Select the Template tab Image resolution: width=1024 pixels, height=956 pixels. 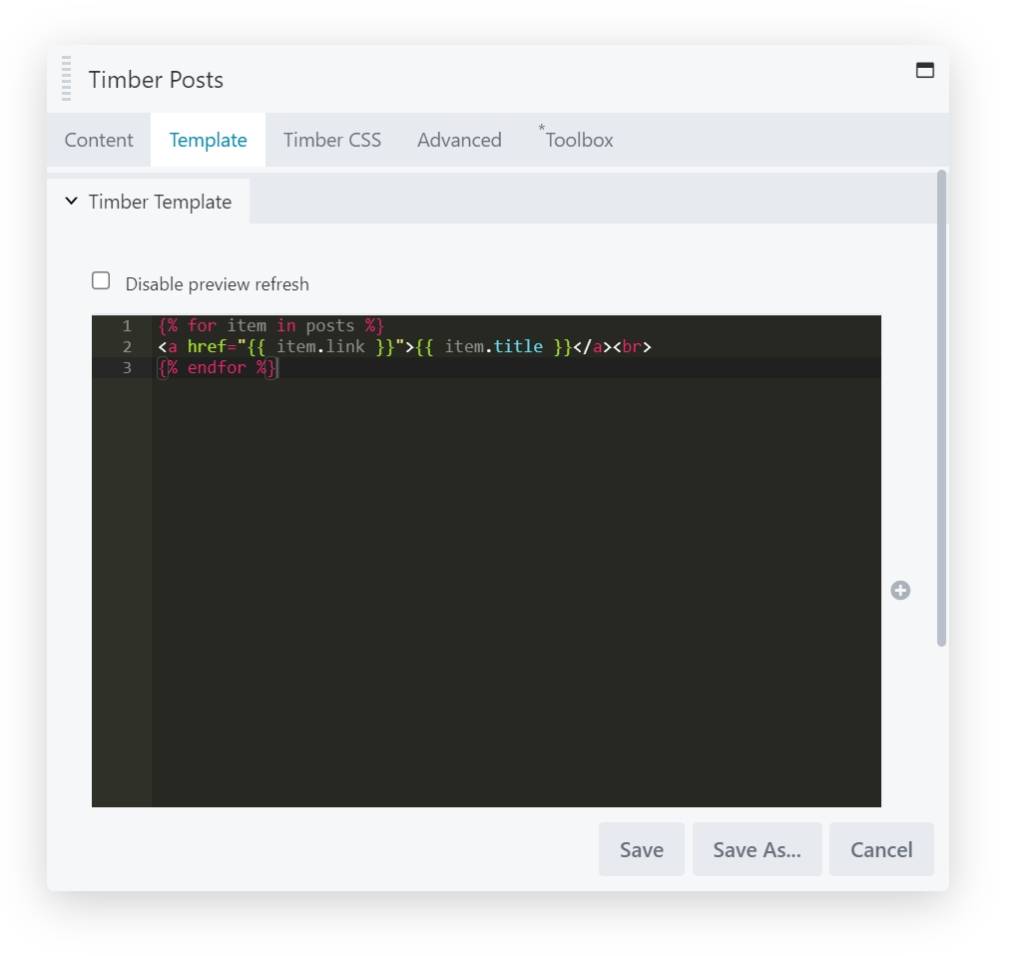207,140
